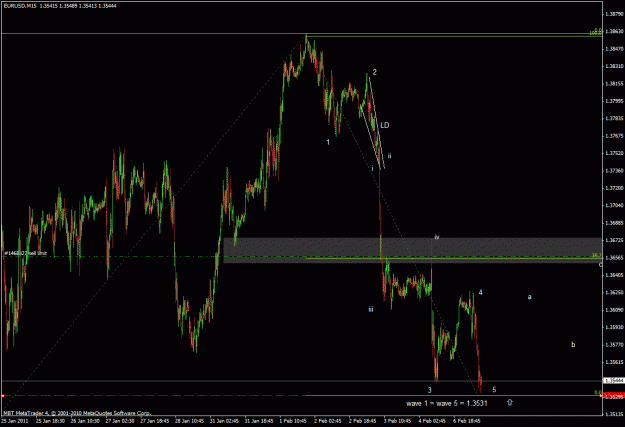Select the gray shaded resistance zone rectangle

(x=412, y=250)
